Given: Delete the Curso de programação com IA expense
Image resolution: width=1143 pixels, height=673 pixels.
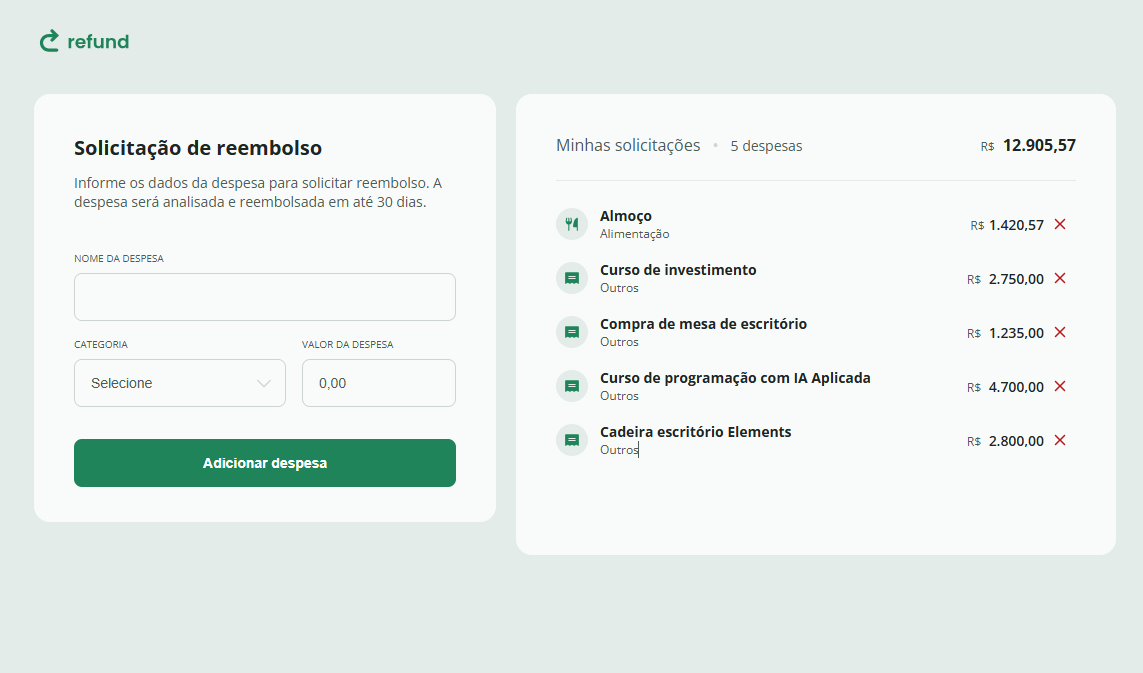Looking at the screenshot, I should [1060, 386].
